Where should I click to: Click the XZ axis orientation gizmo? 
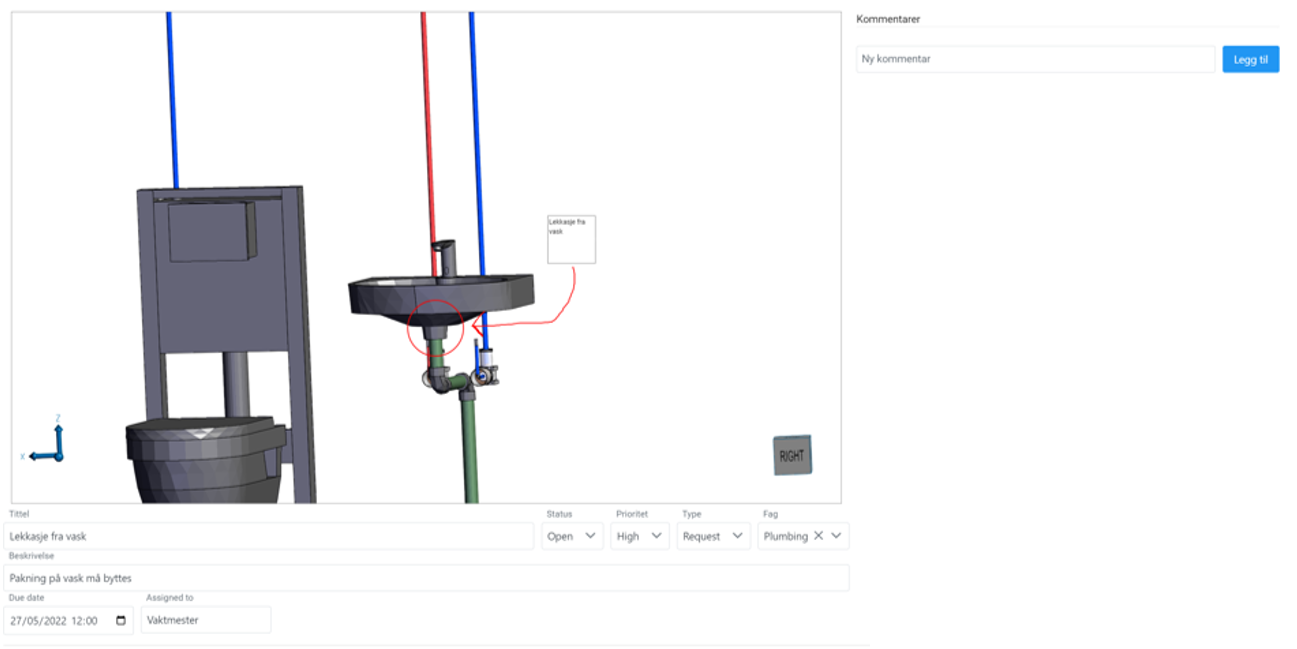click(45, 442)
